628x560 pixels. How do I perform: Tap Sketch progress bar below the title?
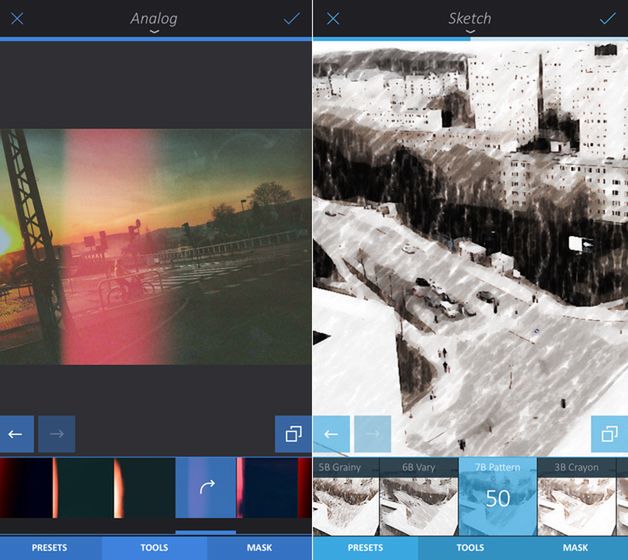point(470,39)
